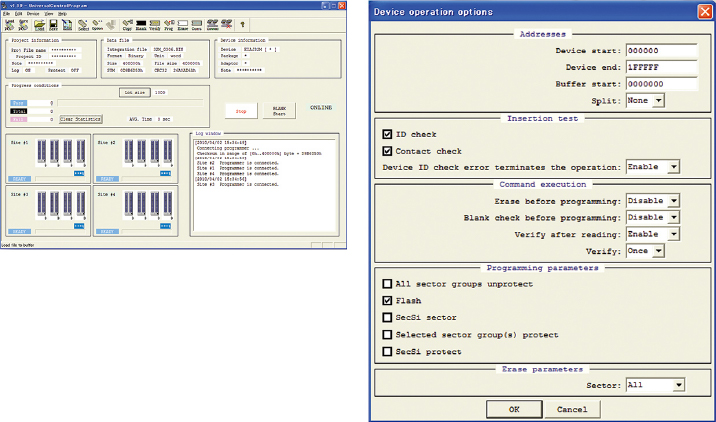
Task: Click the Copy toolbar icon
Action: pyautogui.click(x=127, y=25)
